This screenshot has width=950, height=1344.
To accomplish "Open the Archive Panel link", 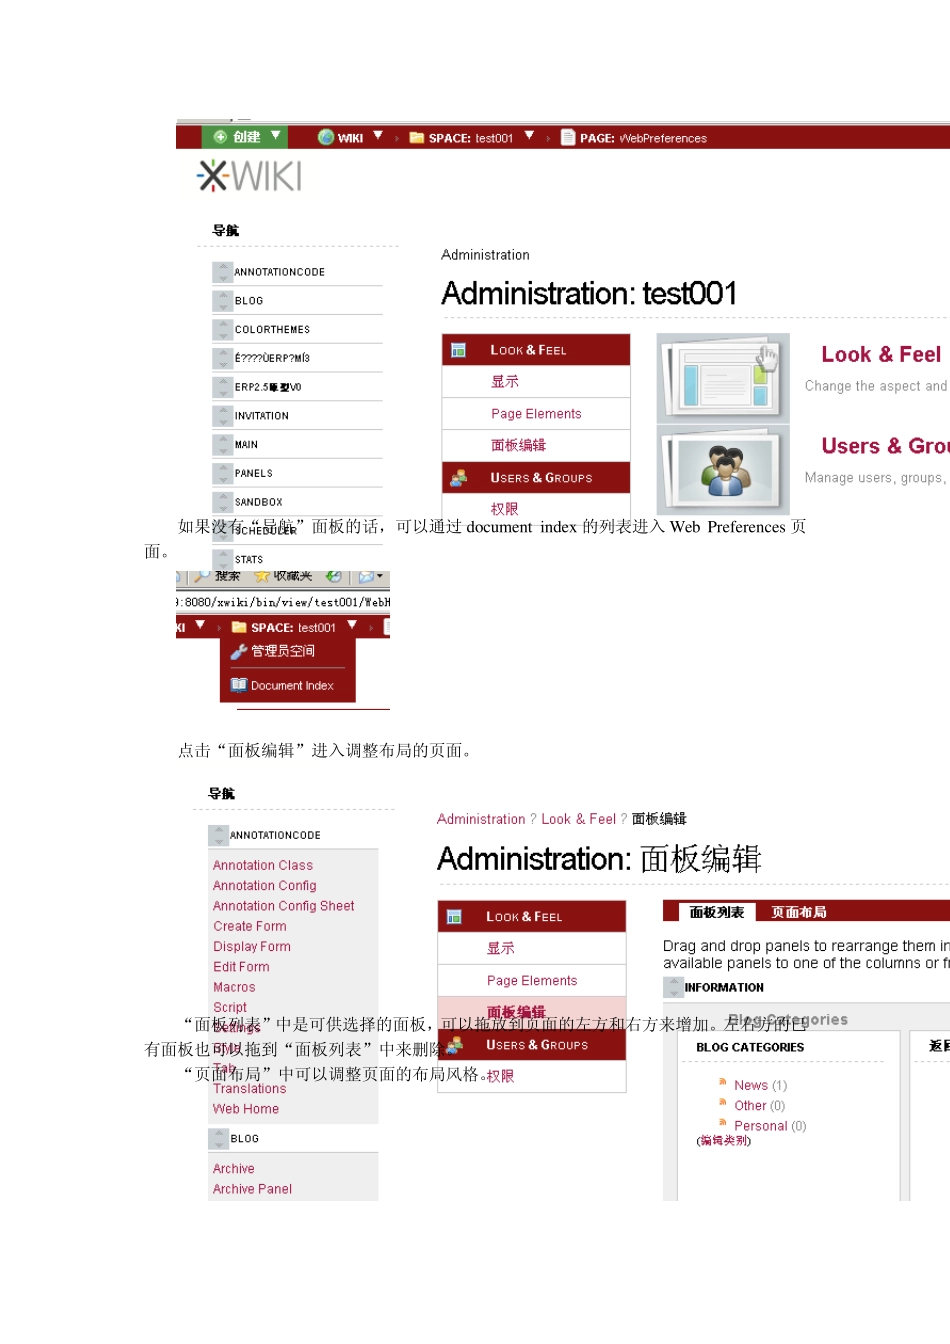I will tap(253, 1189).
